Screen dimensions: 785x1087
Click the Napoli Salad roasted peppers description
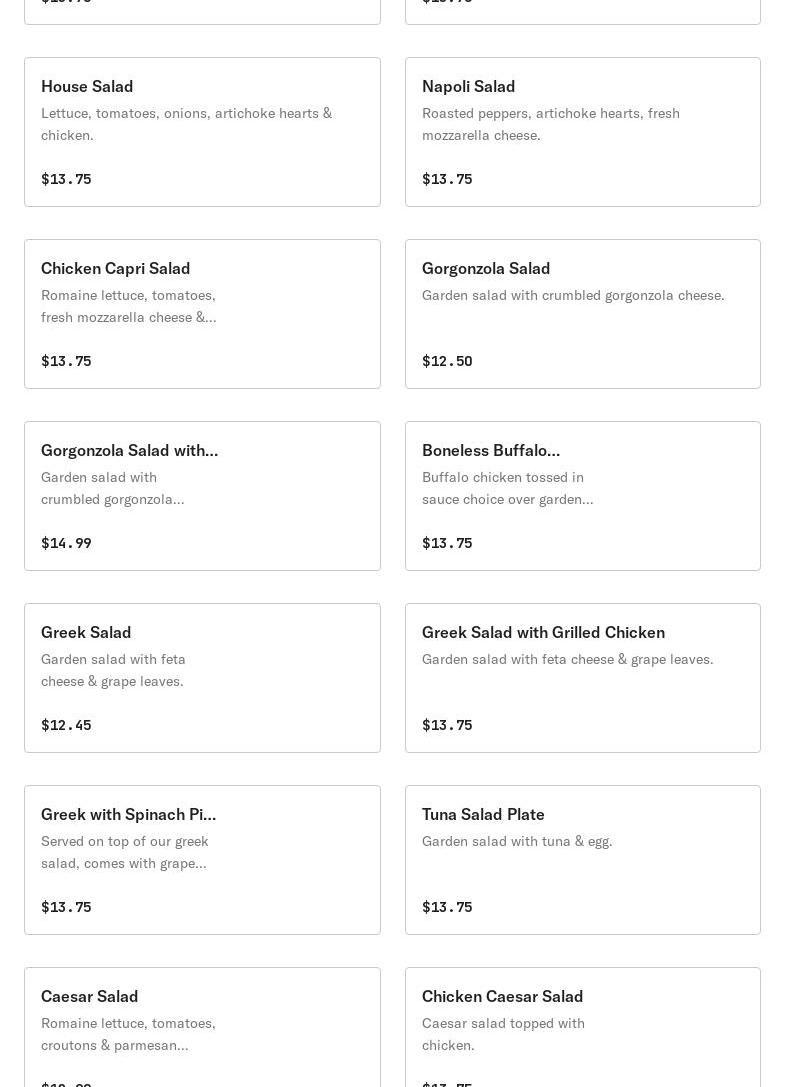550,124
